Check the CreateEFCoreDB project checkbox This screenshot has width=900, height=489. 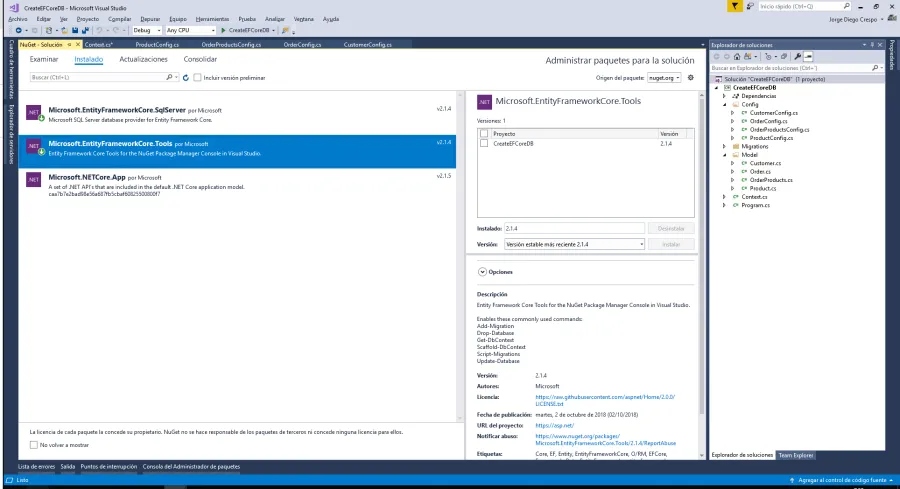click(x=484, y=143)
